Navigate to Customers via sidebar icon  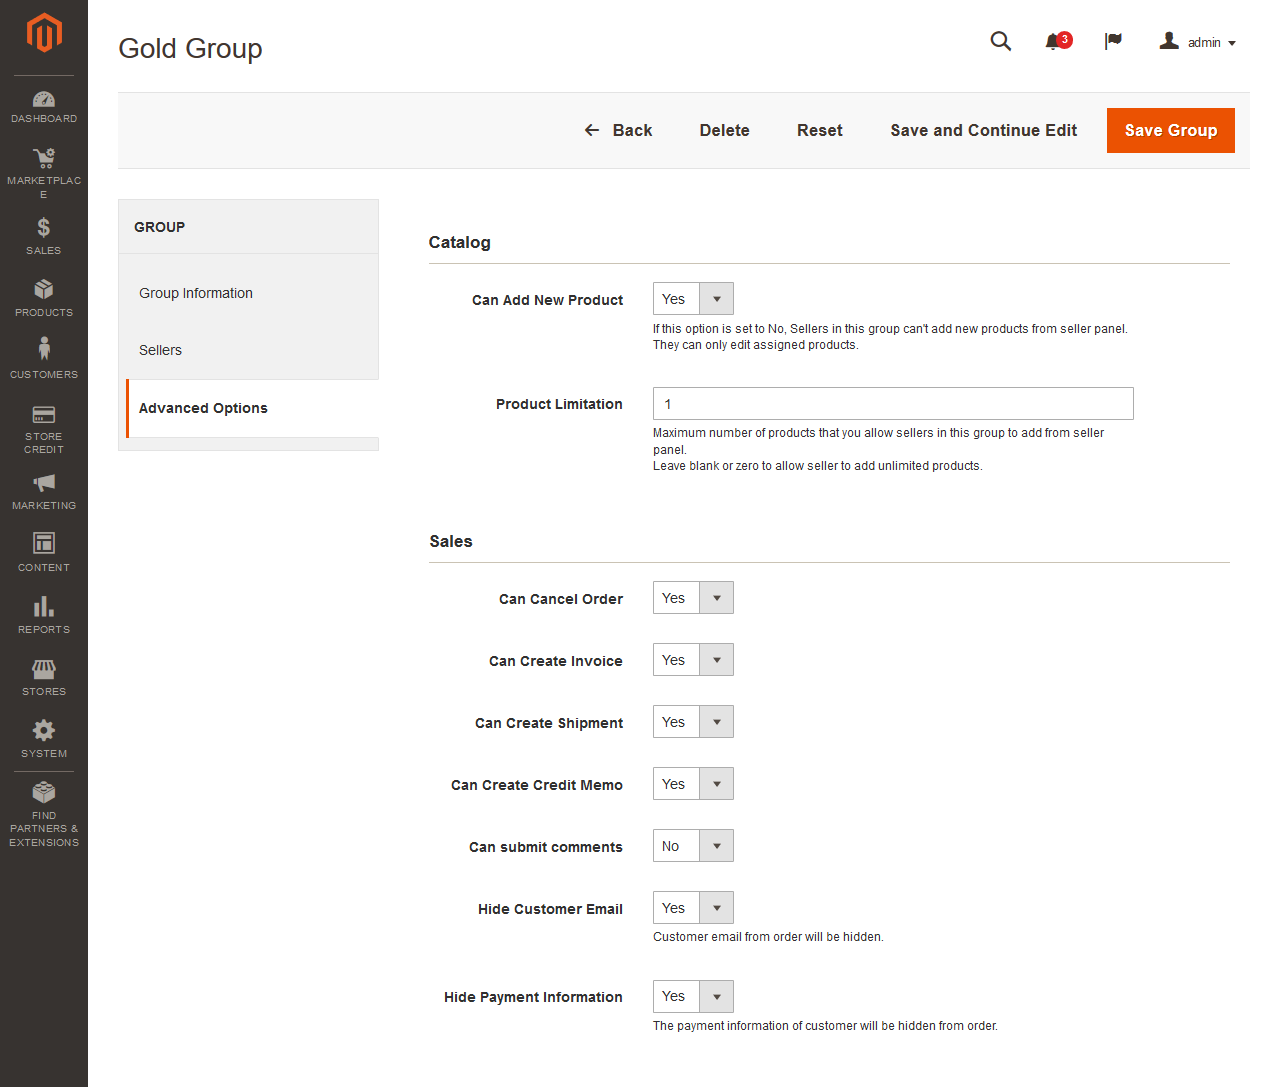pyautogui.click(x=44, y=357)
